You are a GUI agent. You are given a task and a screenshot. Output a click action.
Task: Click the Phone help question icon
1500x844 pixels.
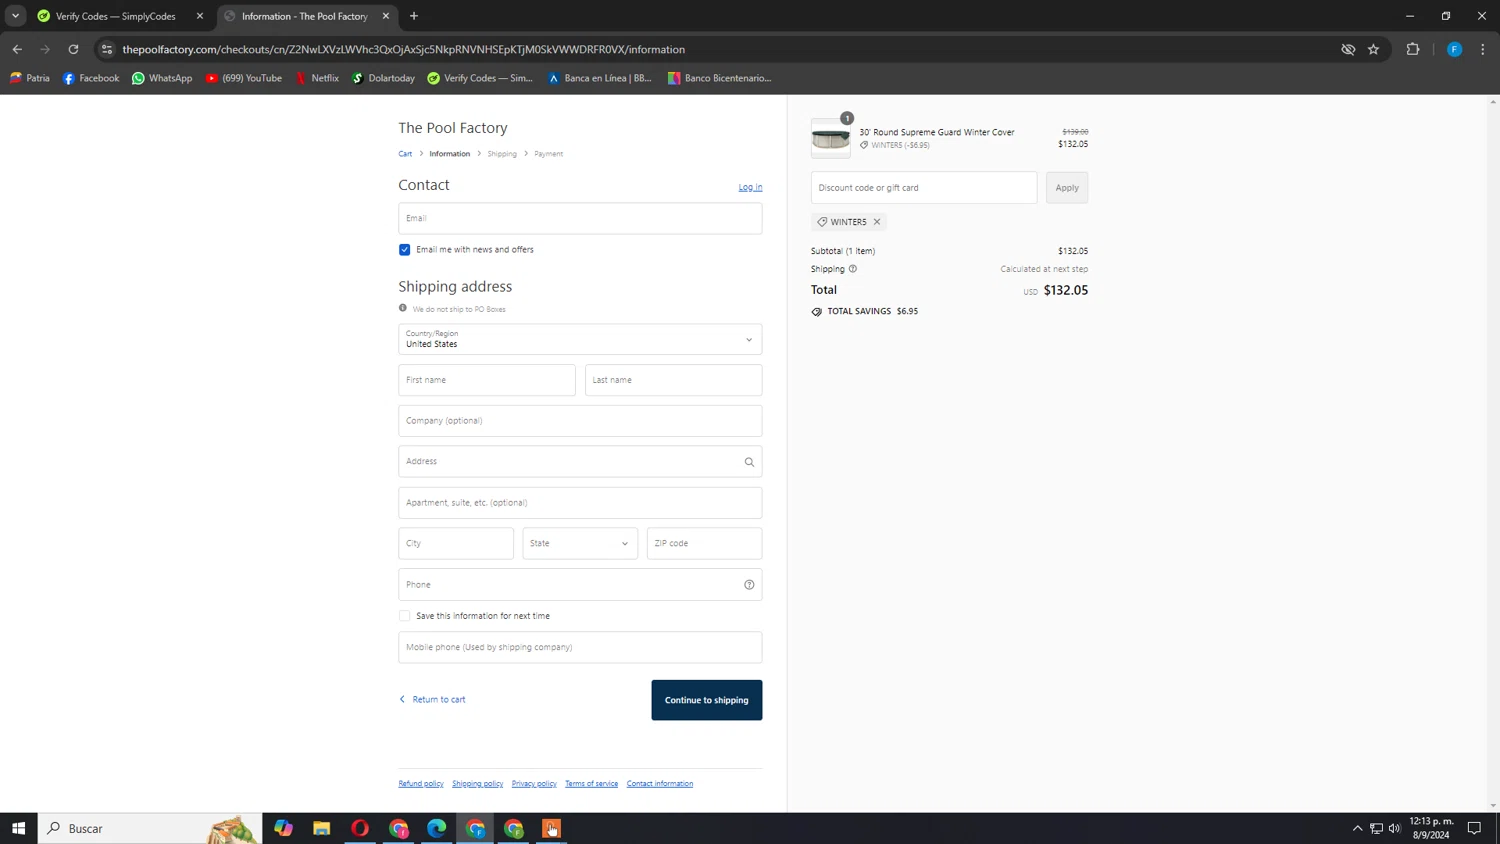(x=749, y=585)
